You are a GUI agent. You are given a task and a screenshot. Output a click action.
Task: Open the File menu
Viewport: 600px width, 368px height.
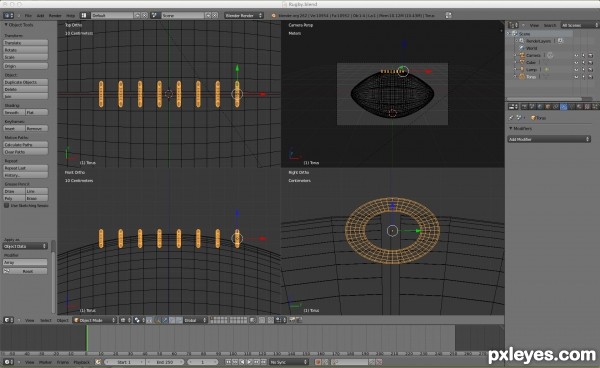coord(28,16)
